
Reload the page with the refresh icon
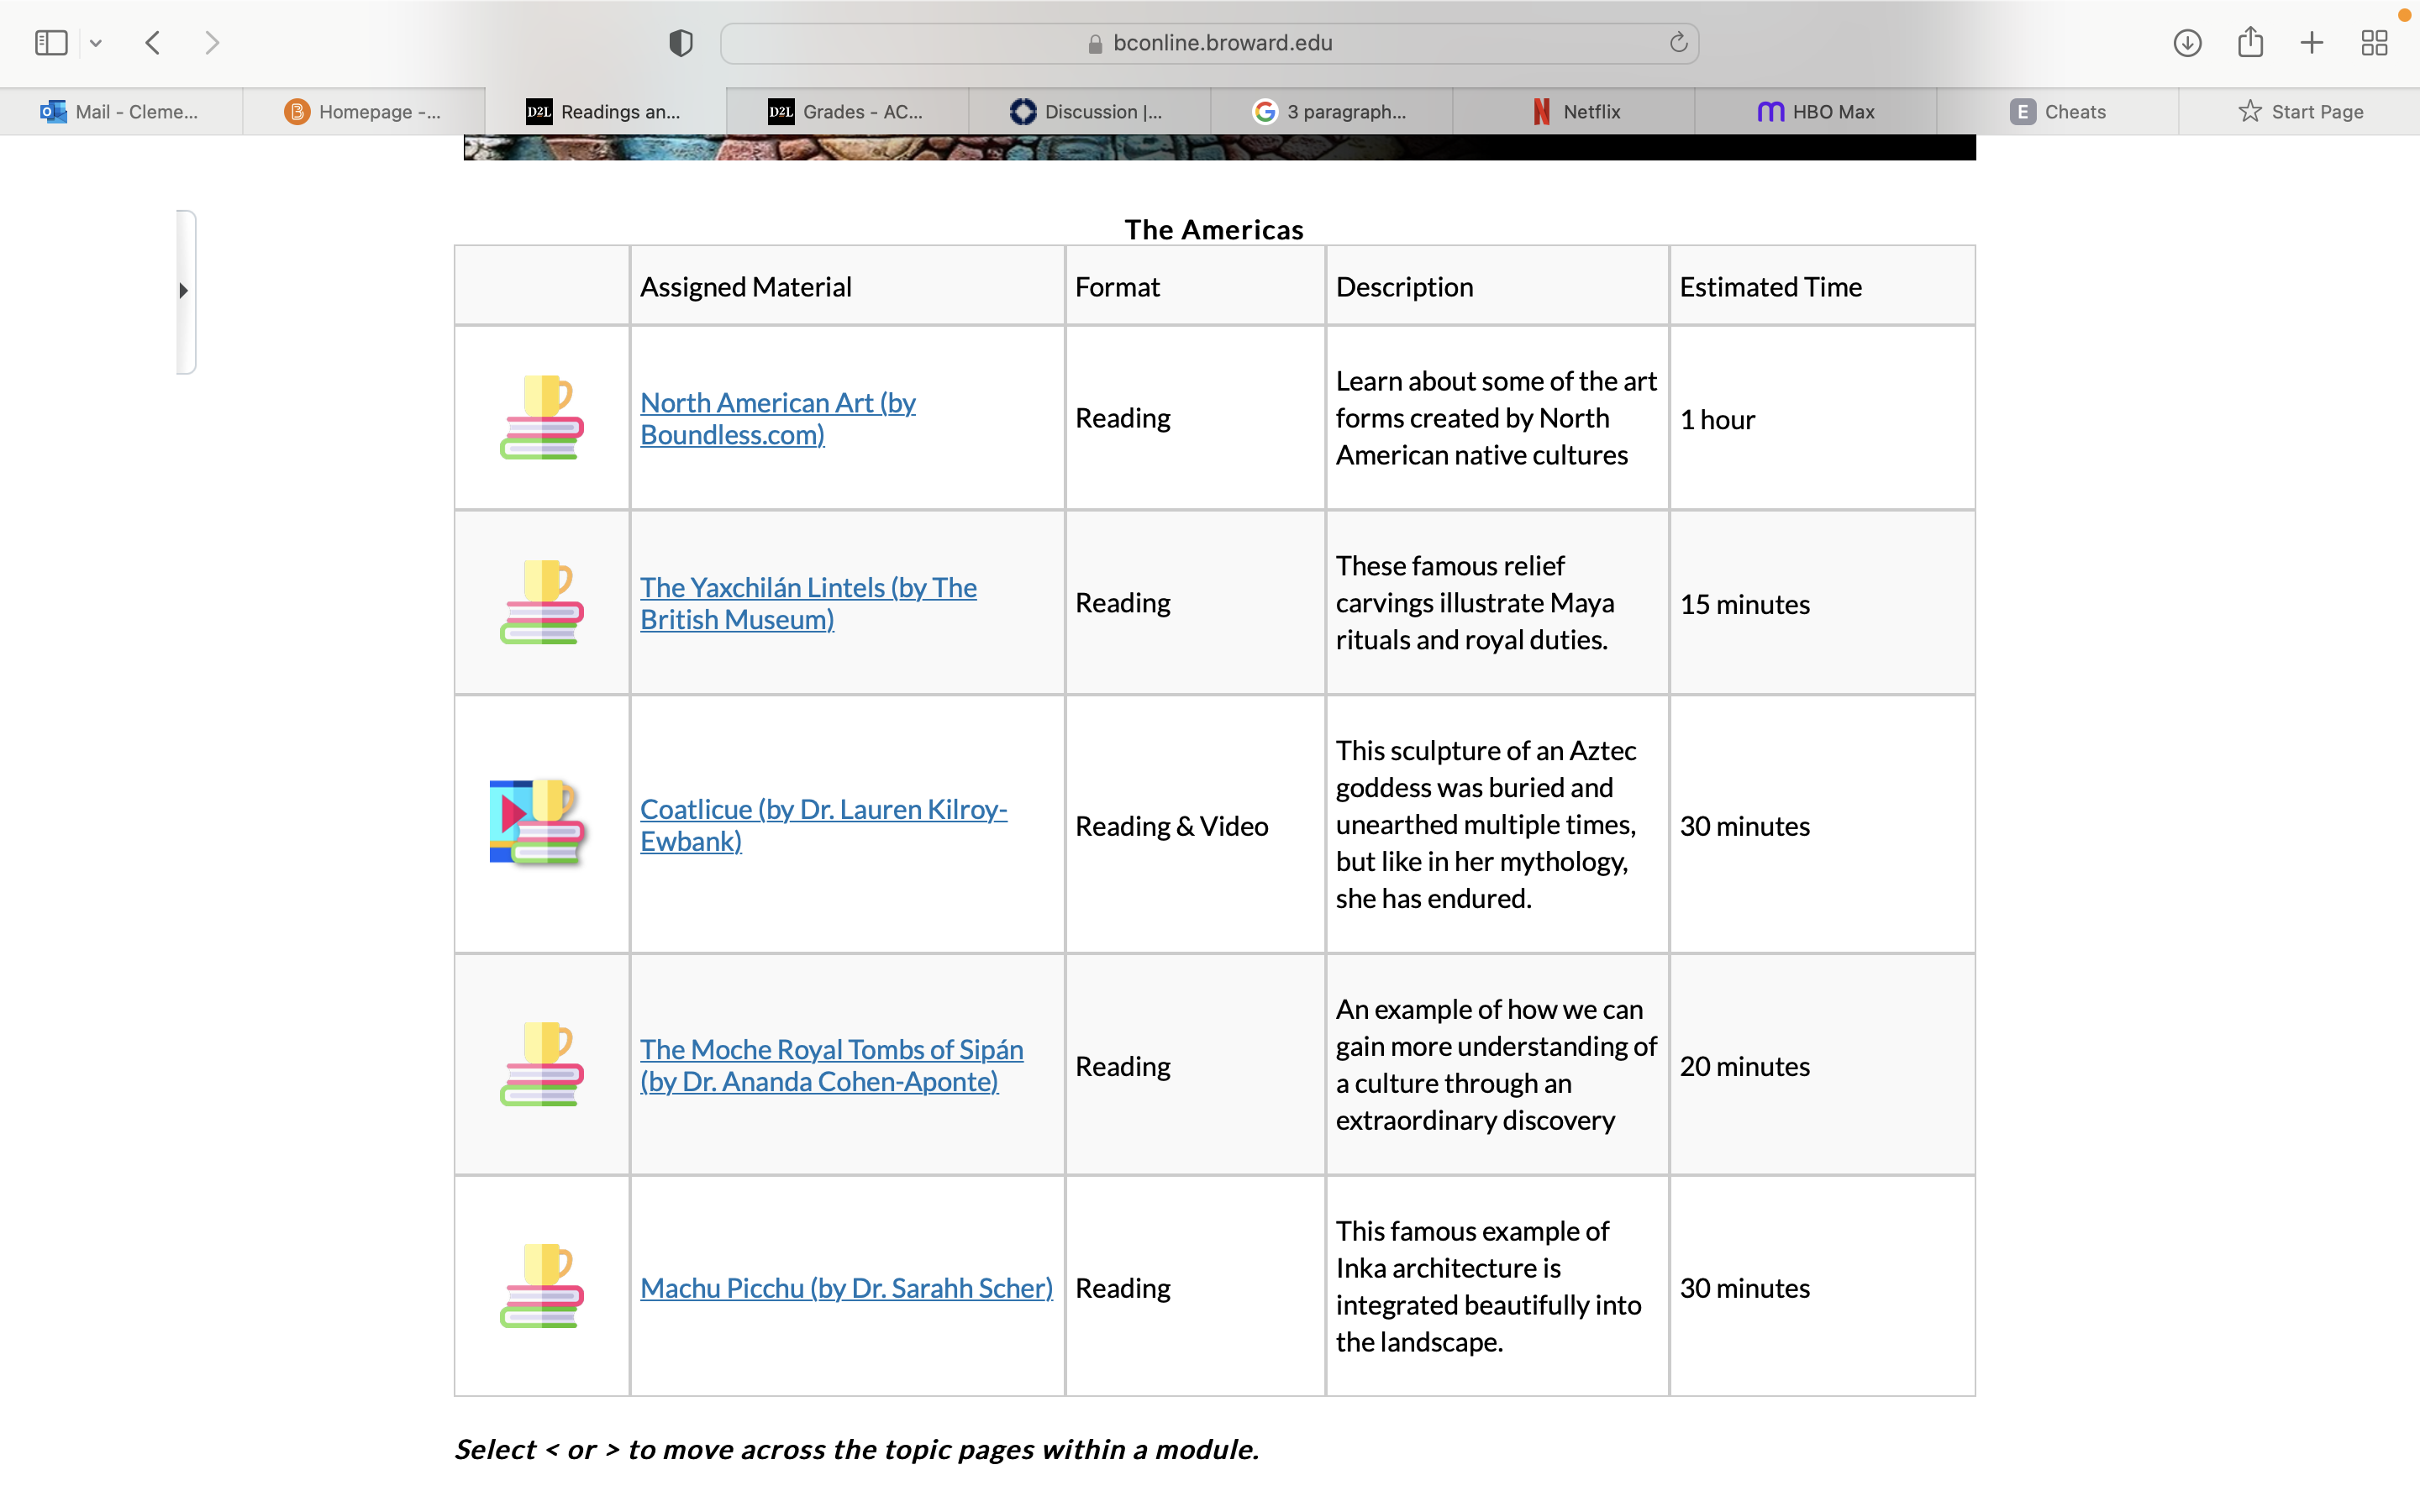click(1678, 43)
